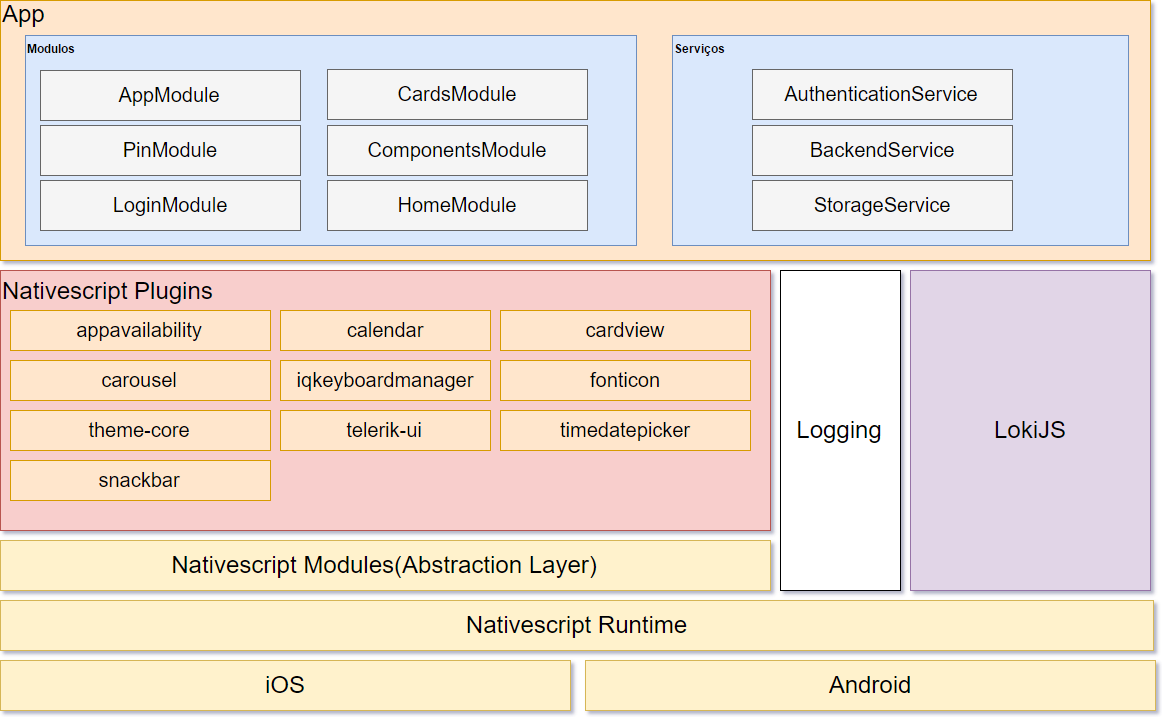Click the PinModule box

pos(170,150)
